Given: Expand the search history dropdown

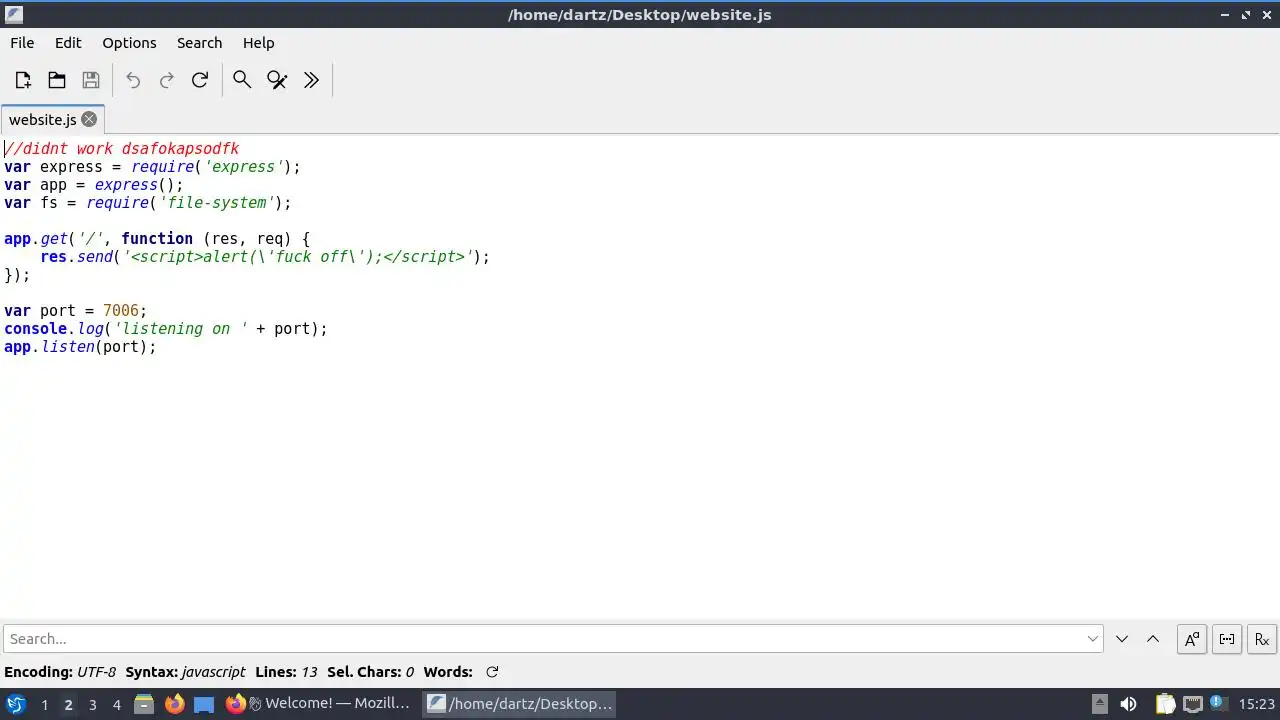Looking at the screenshot, I should 1093,639.
